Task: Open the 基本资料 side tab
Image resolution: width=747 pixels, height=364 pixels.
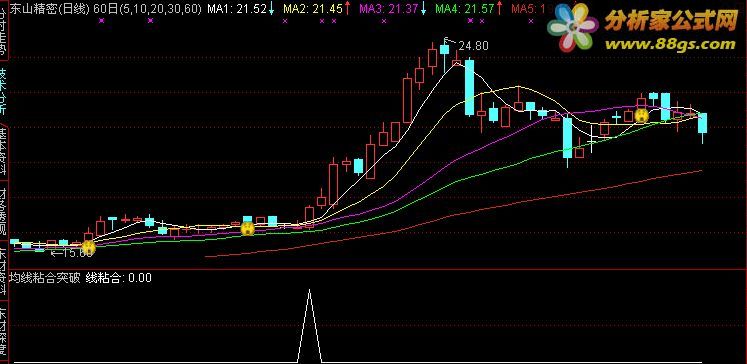Action: [4, 152]
